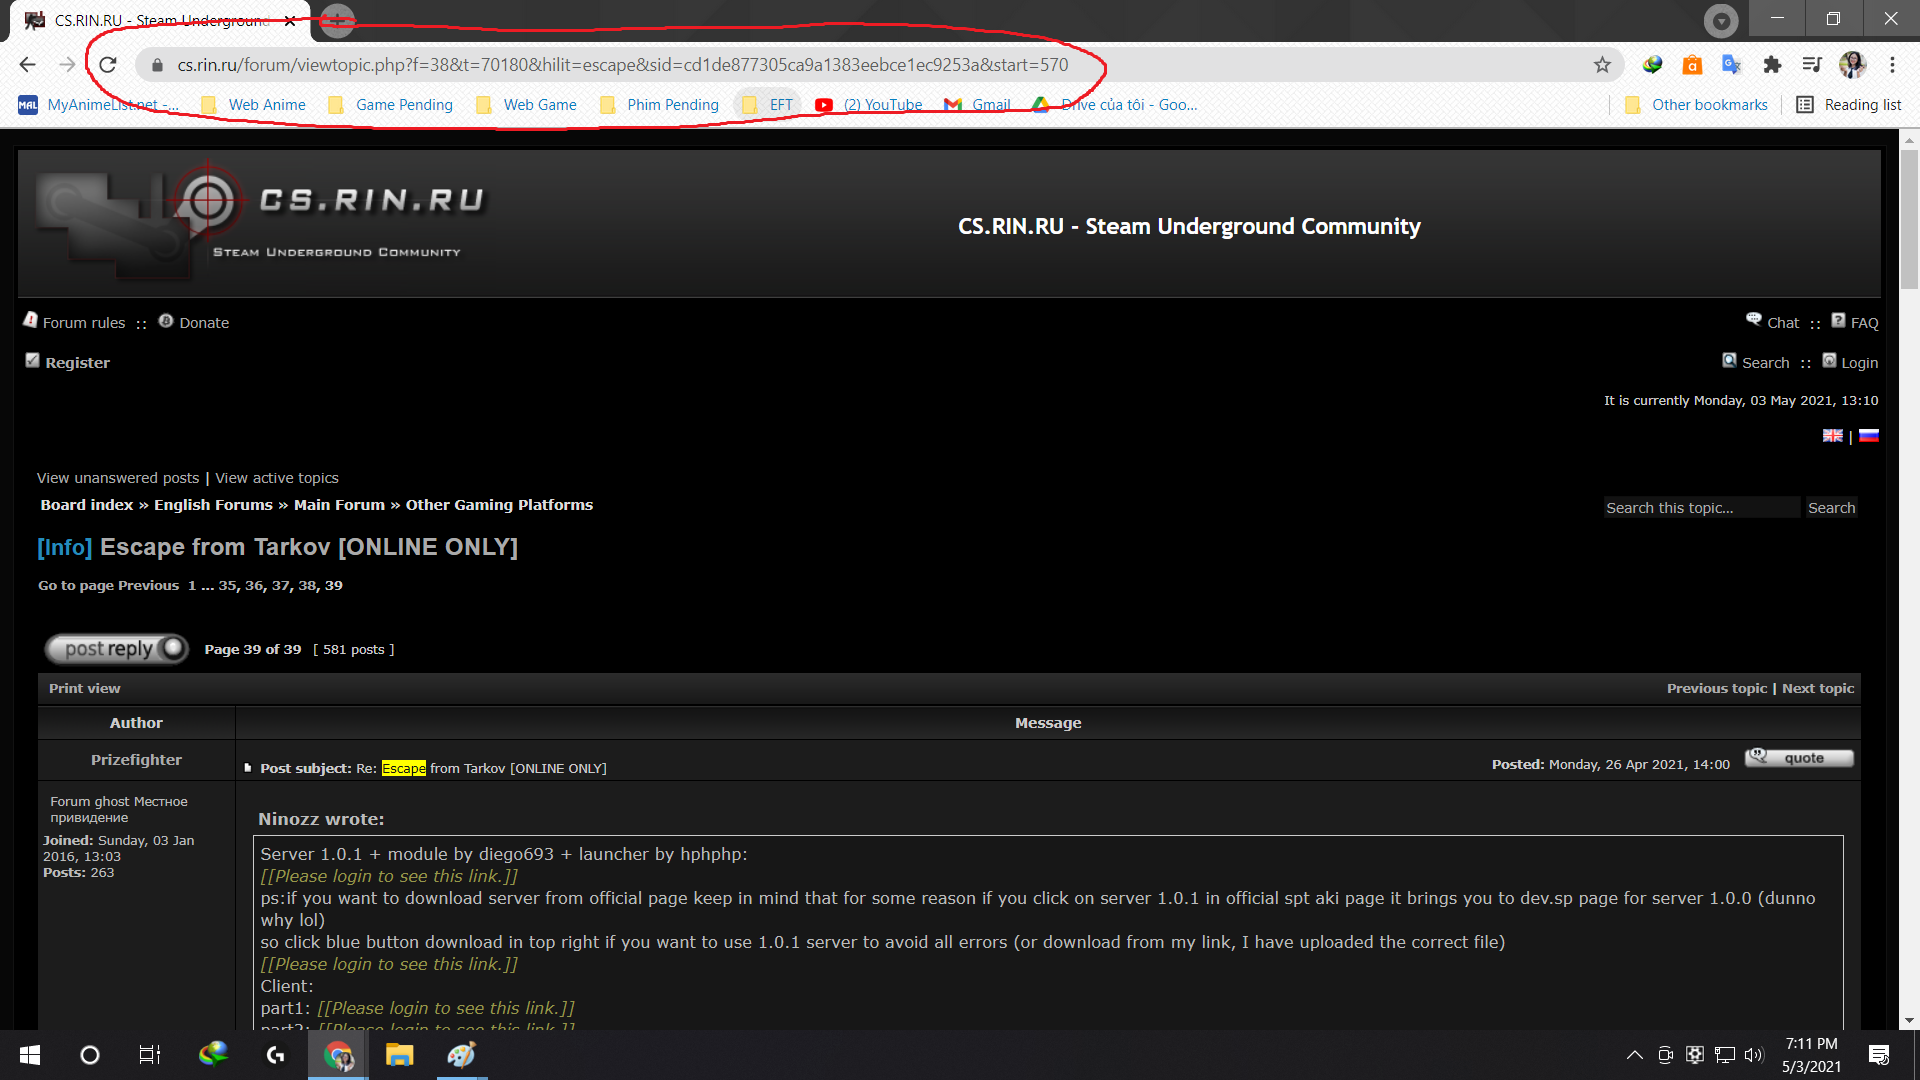Open Forum rules link
The height and width of the screenshot is (1080, 1920).
[84, 323]
